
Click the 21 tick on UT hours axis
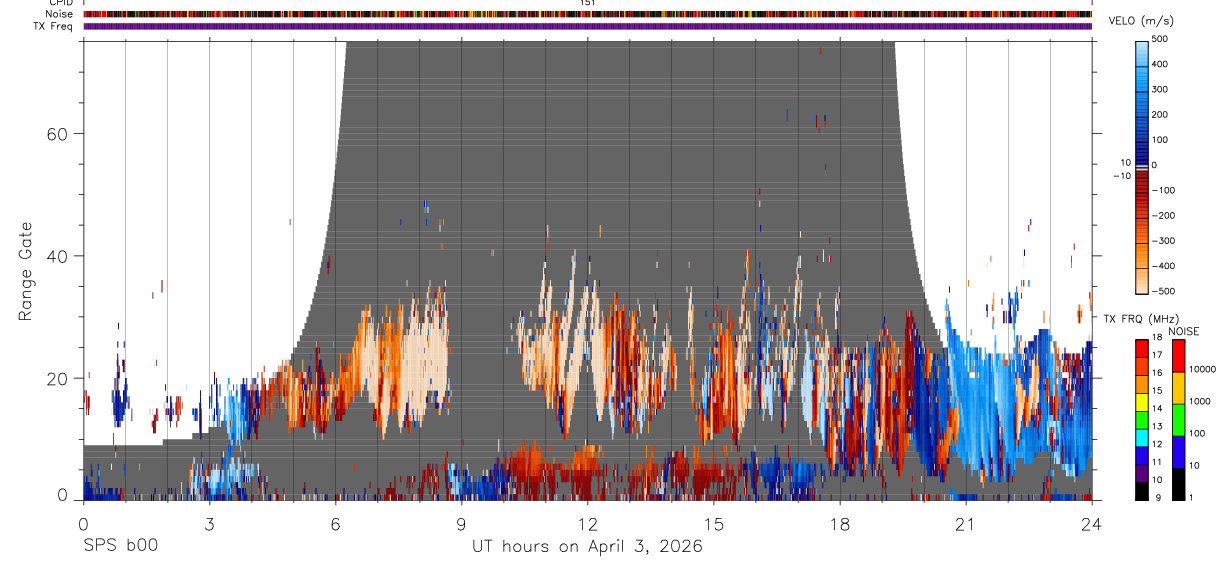coord(965,523)
